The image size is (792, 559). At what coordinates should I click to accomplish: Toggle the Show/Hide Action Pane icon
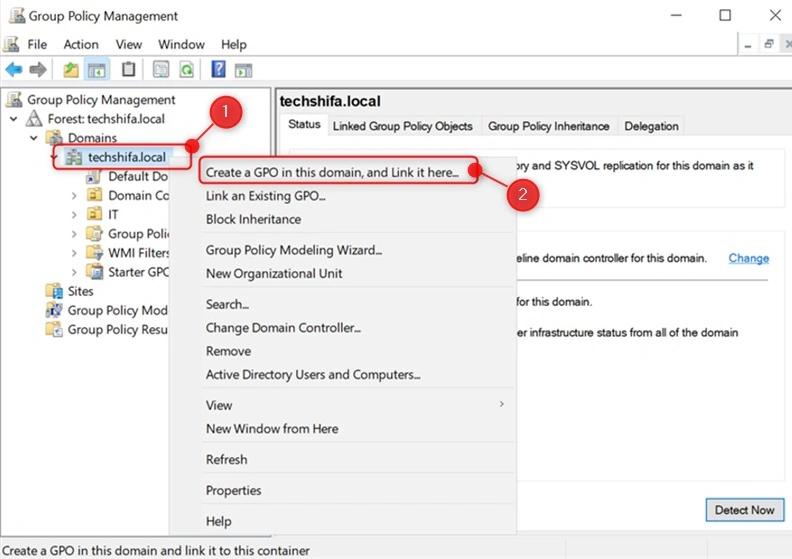tap(243, 70)
